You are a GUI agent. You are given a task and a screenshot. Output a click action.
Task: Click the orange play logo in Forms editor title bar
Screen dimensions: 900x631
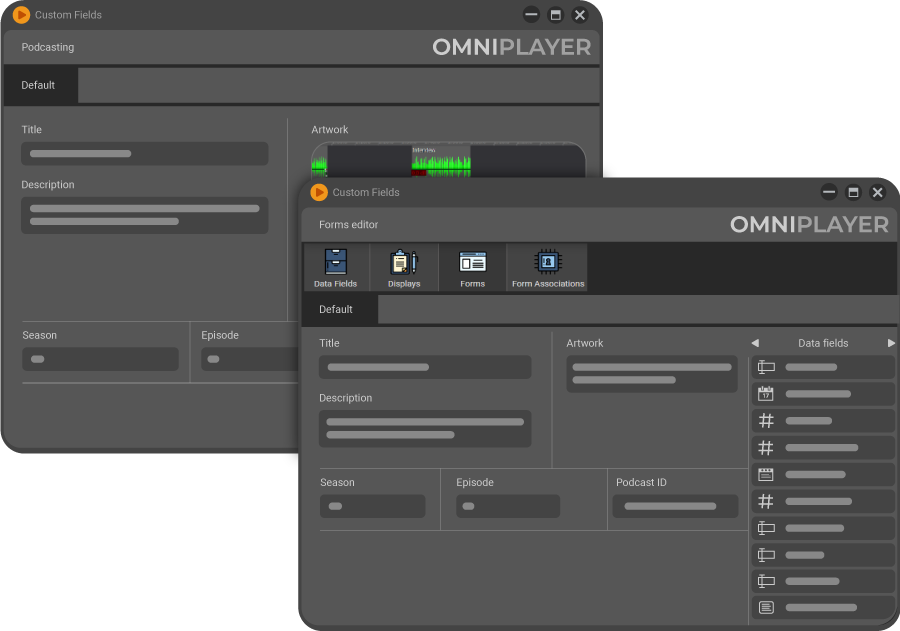pos(319,192)
